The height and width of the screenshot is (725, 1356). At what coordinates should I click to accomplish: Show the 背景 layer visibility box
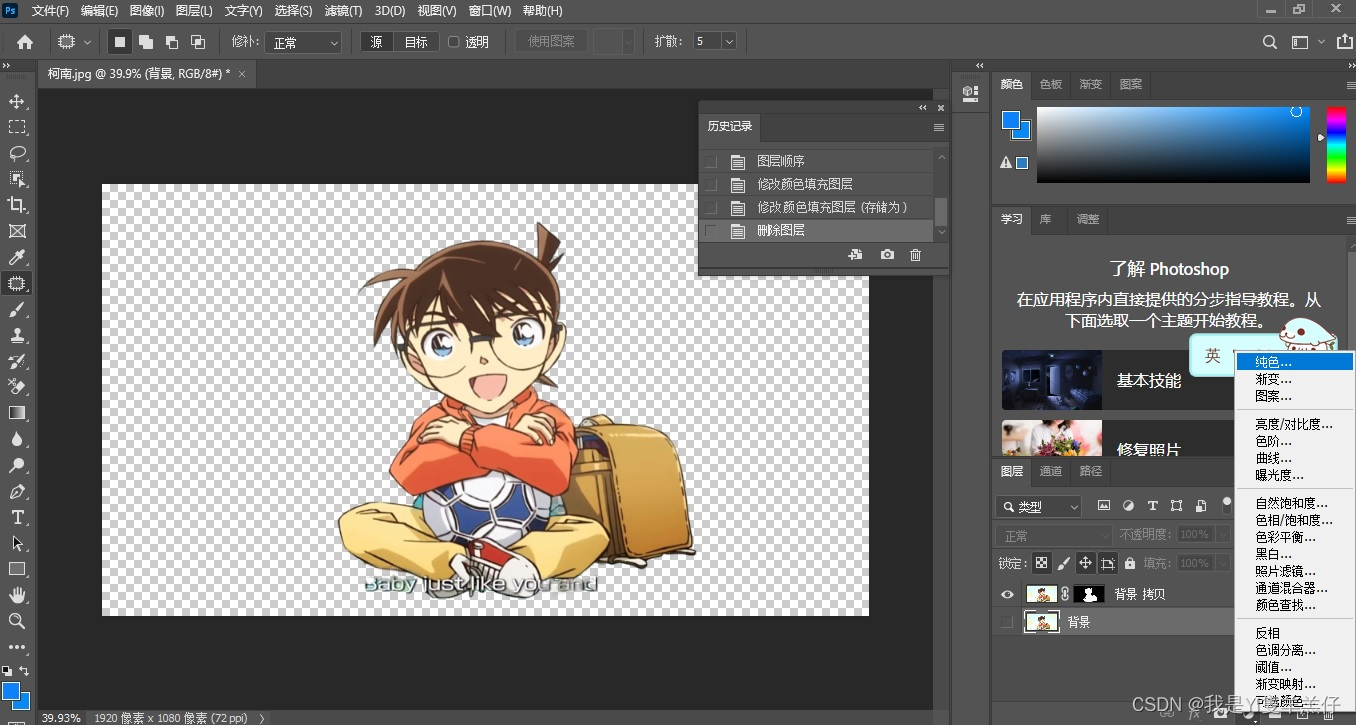pos(1007,622)
